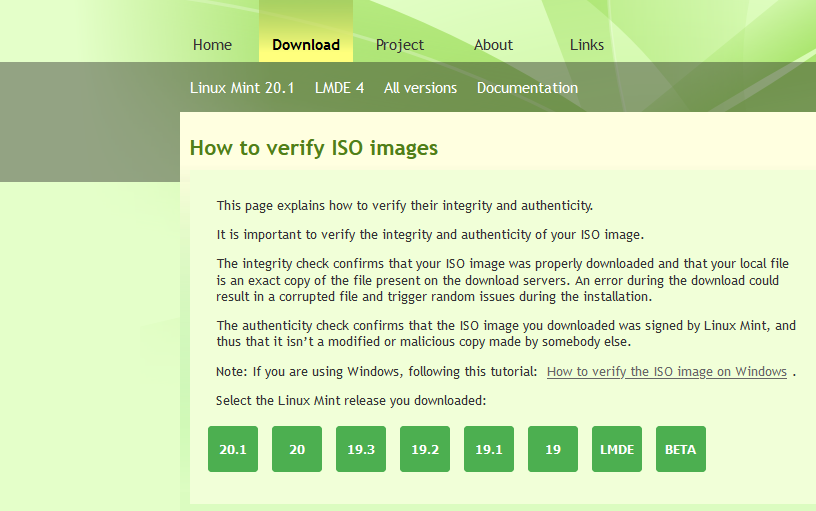Select the Linux Mint 20.1 submenu link

(x=242, y=88)
